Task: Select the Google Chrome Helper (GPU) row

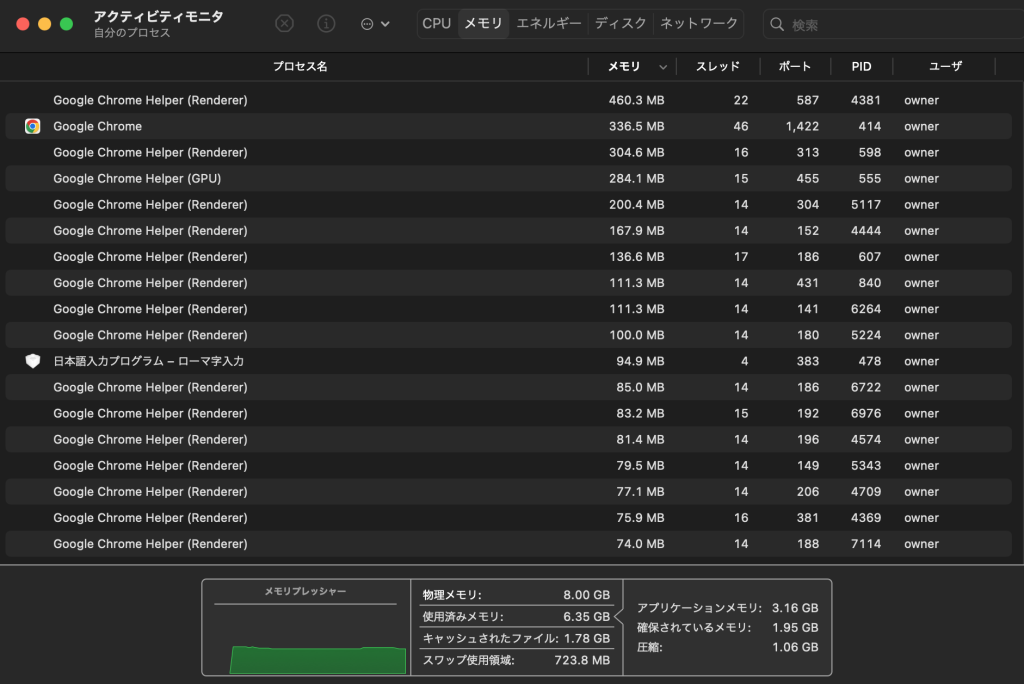Action: [508, 178]
